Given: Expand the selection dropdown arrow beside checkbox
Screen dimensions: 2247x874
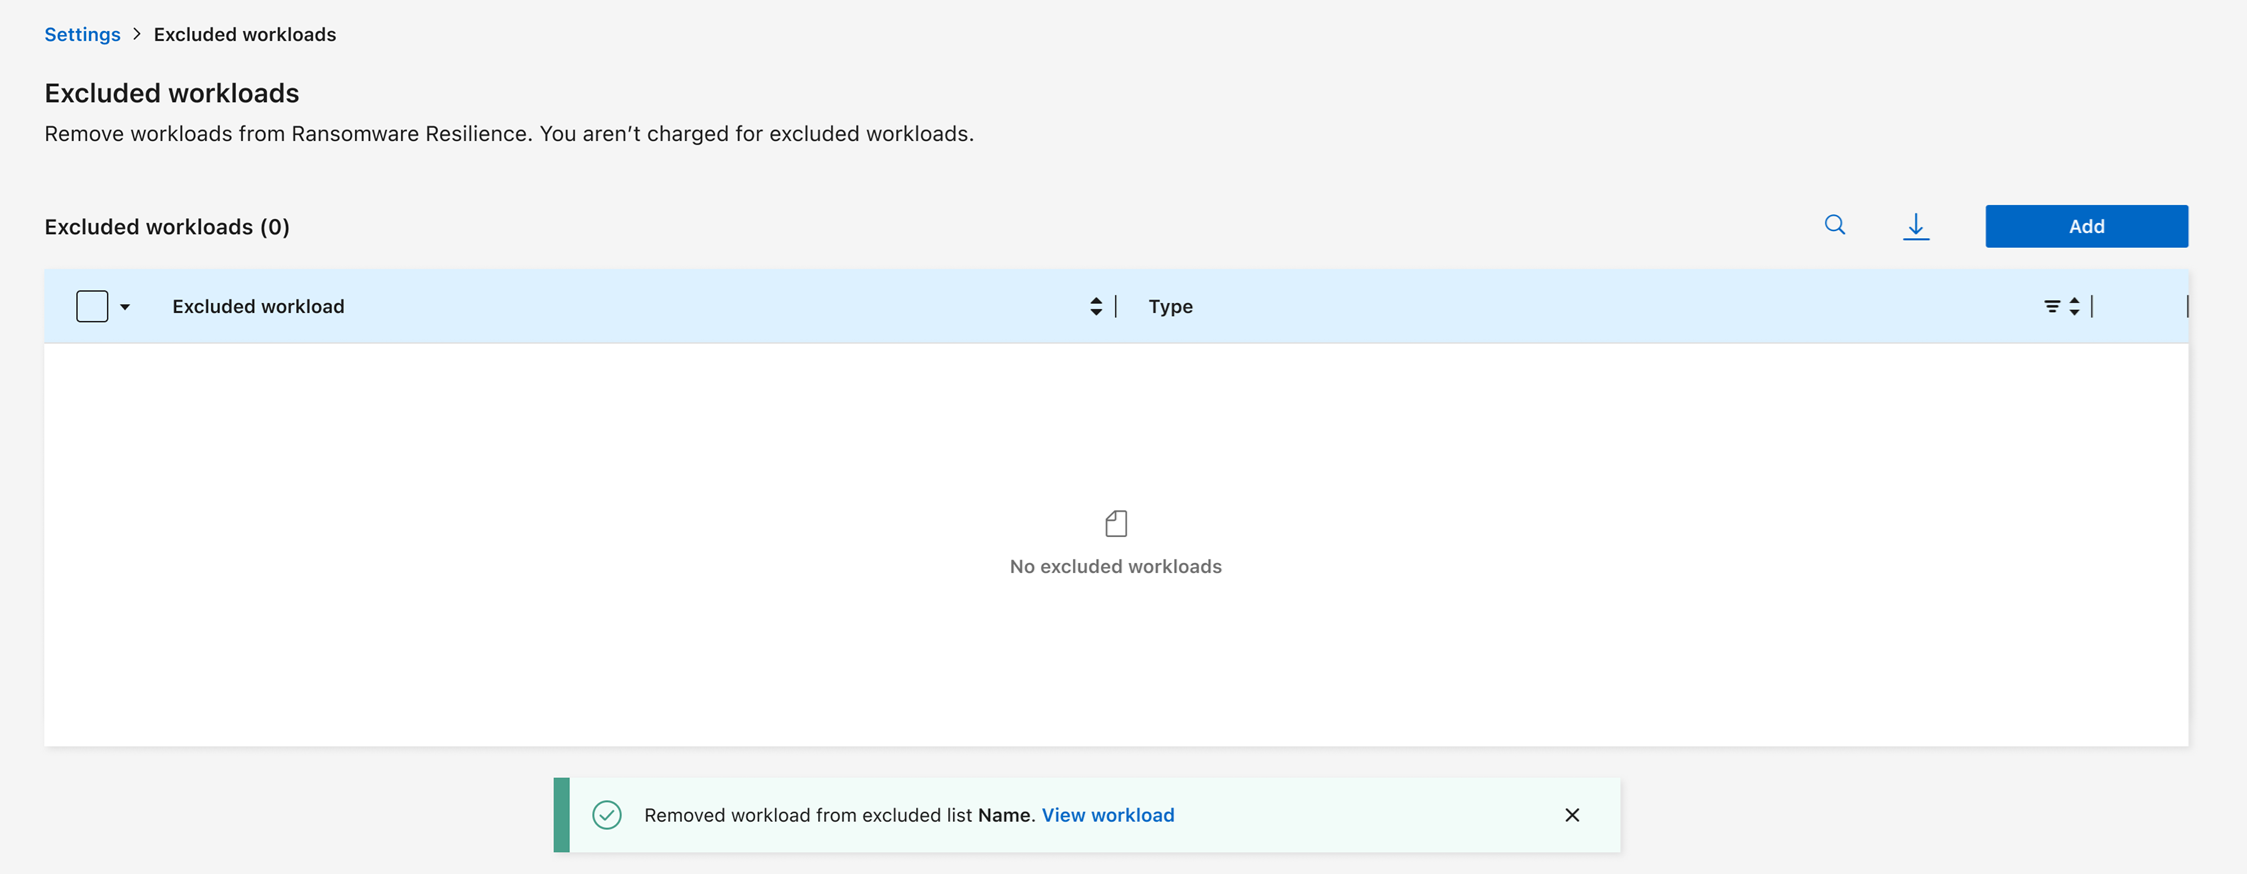Looking at the screenshot, I should (125, 307).
